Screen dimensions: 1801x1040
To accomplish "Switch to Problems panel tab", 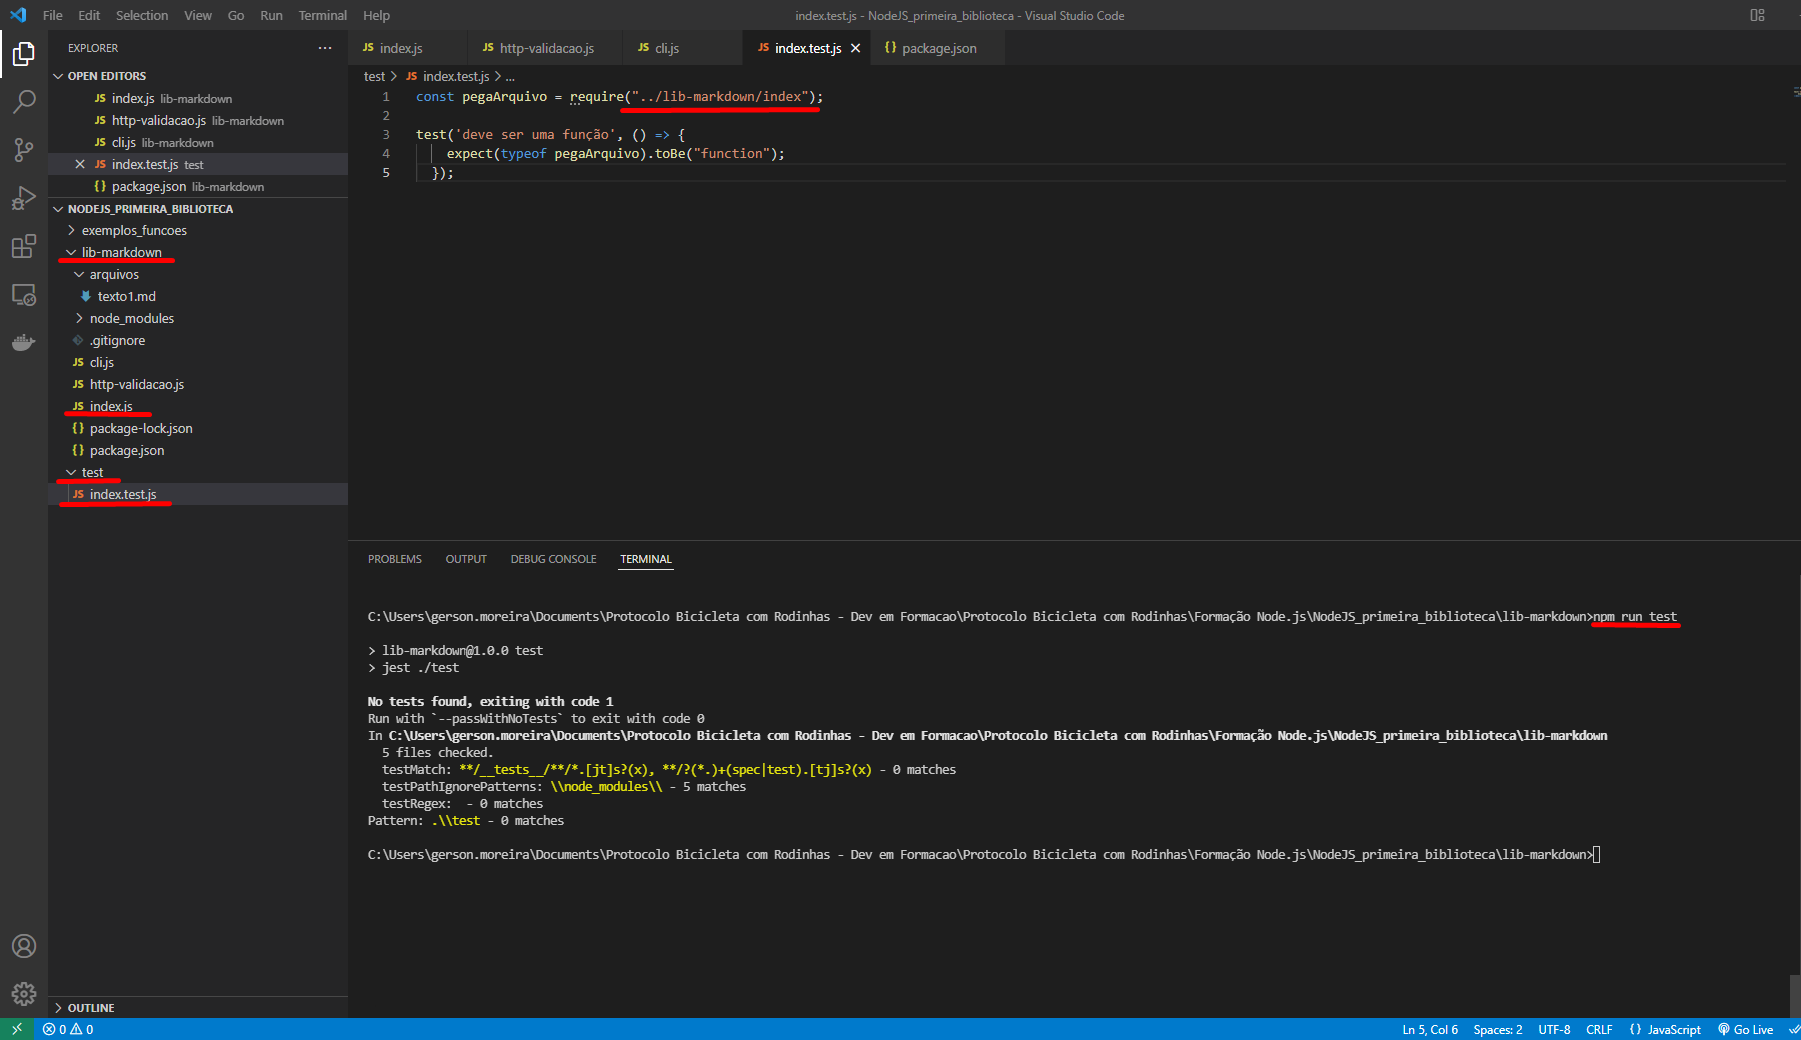I will coord(395,559).
